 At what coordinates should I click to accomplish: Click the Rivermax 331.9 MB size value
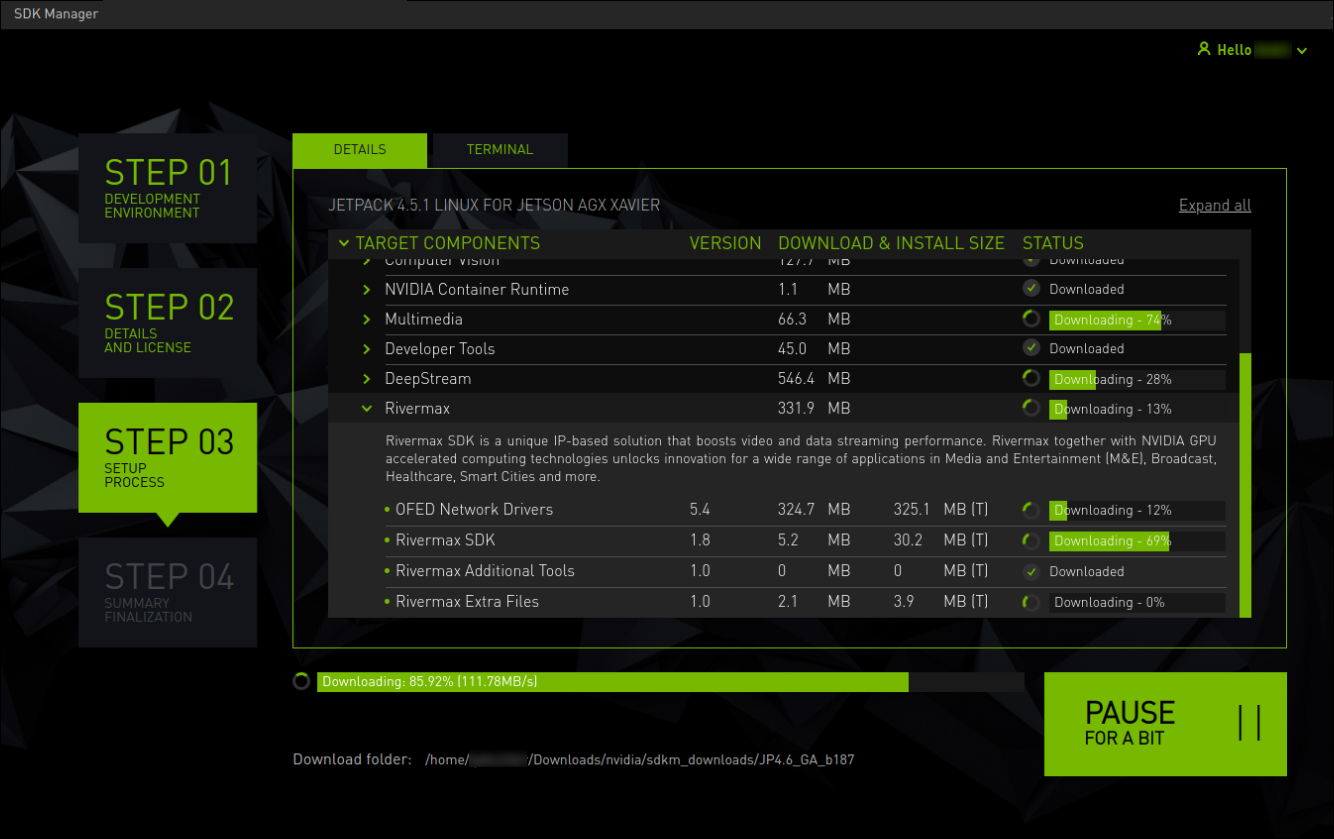(x=814, y=409)
